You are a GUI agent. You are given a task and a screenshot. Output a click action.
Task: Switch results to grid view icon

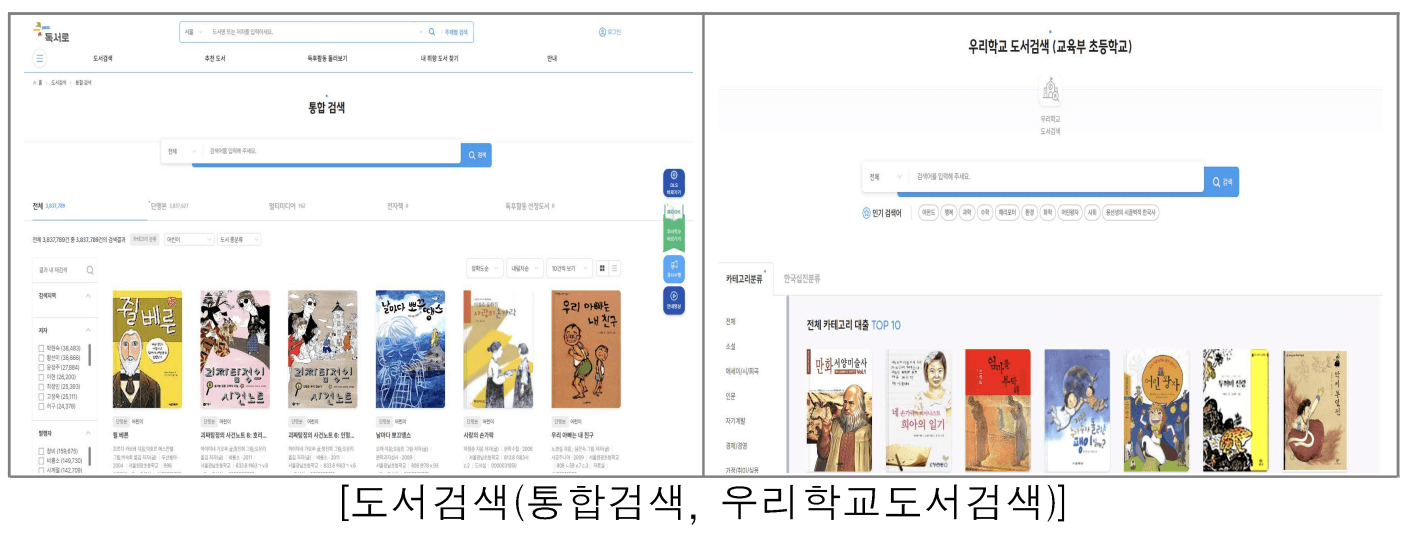tap(602, 268)
